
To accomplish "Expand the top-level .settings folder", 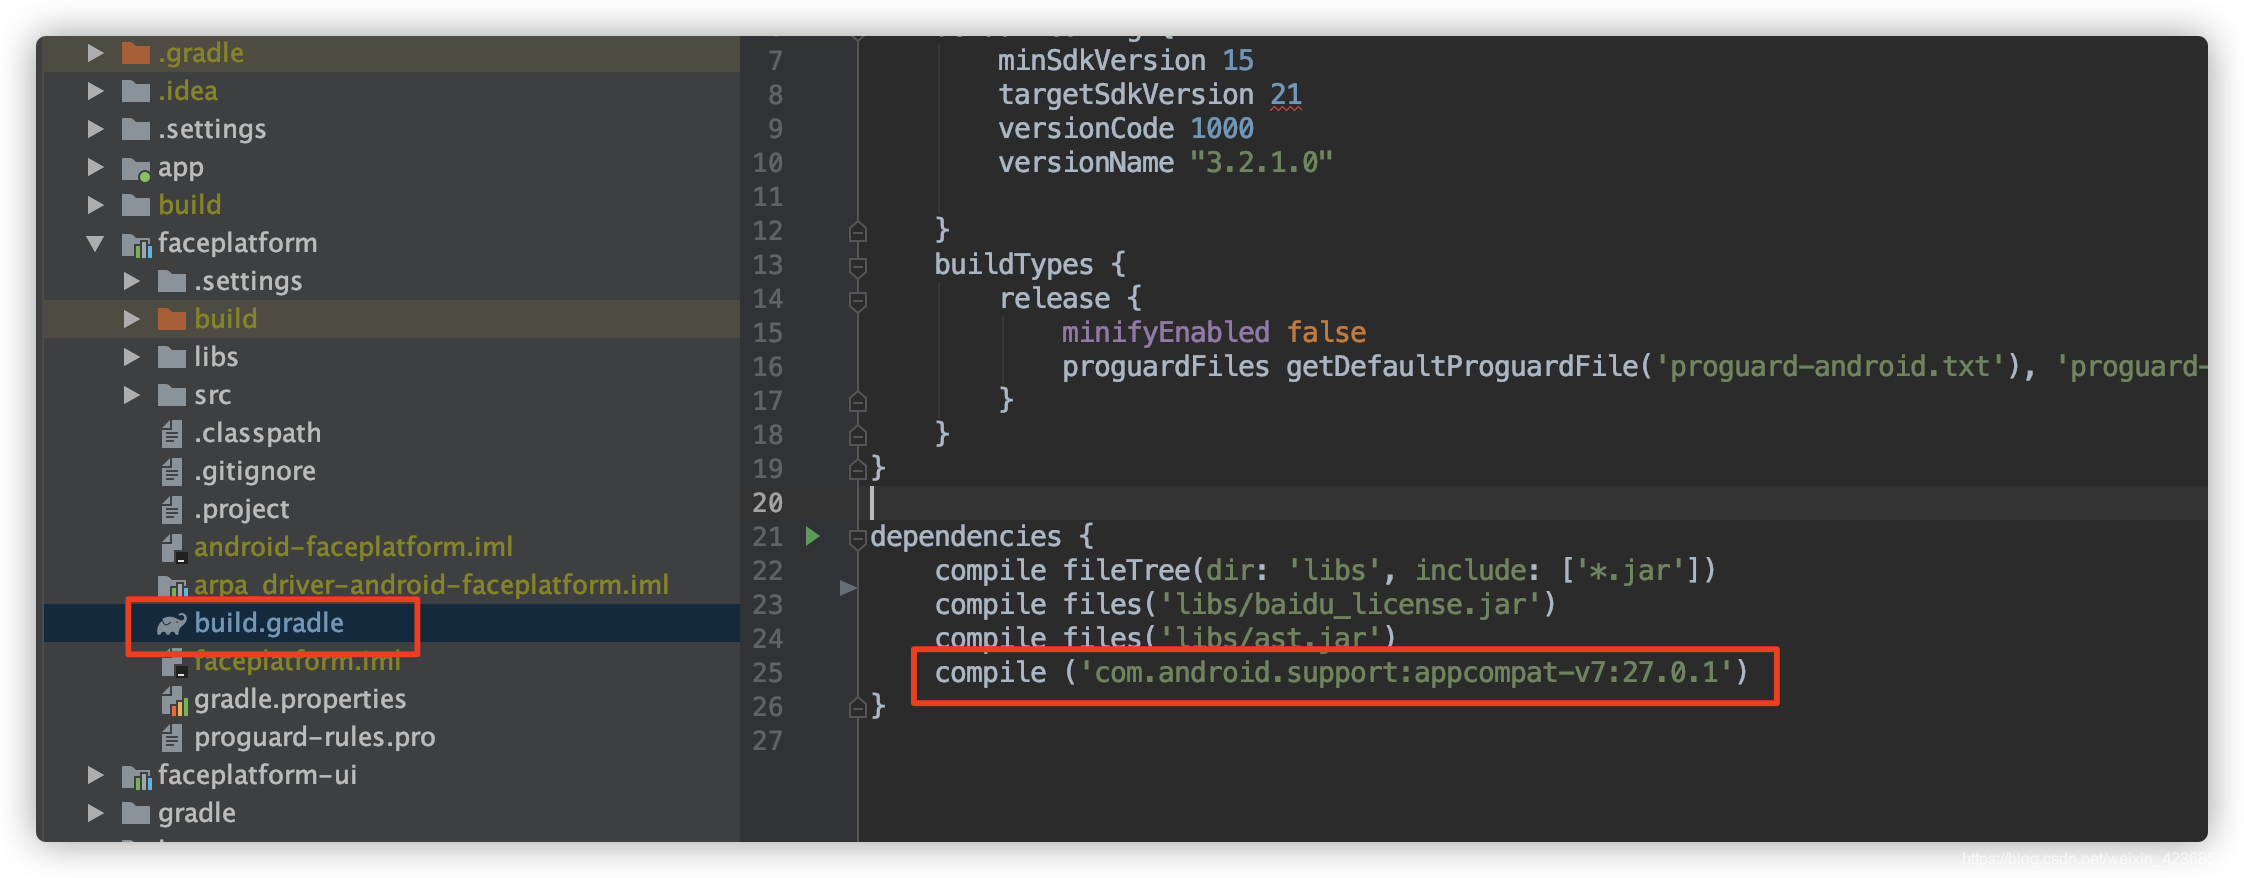I will pyautogui.click(x=95, y=129).
